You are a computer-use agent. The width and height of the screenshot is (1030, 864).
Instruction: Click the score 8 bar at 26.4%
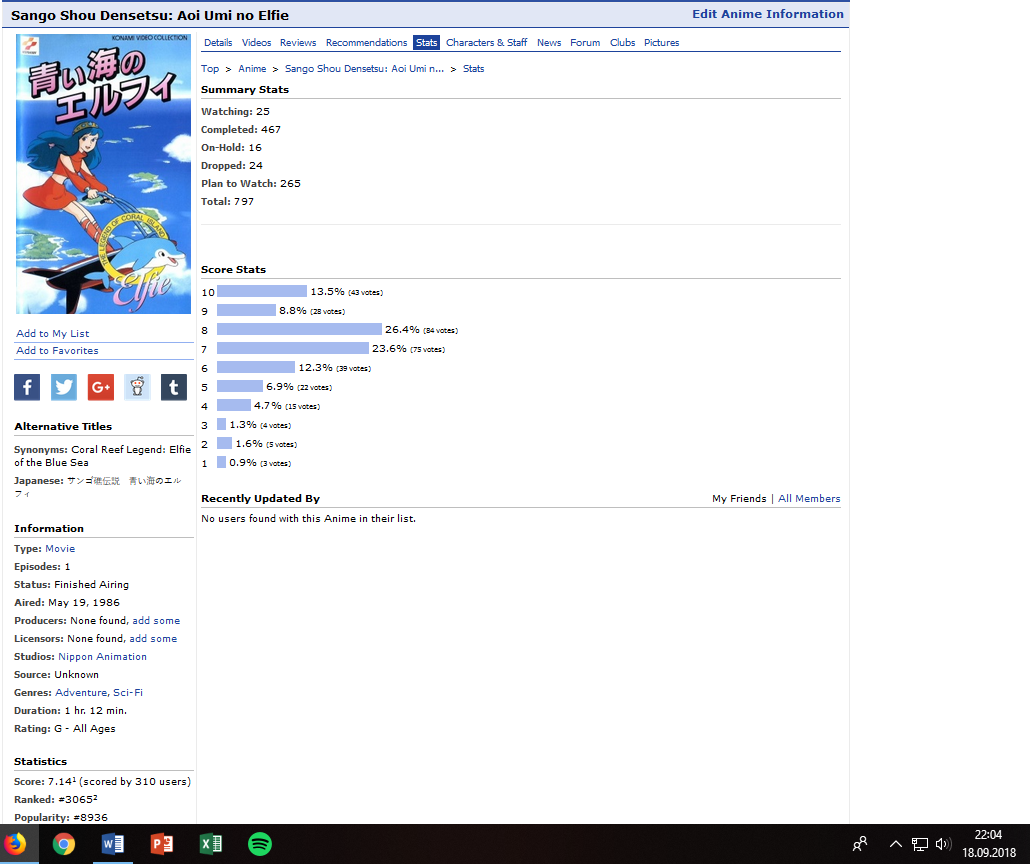coord(299,329)
